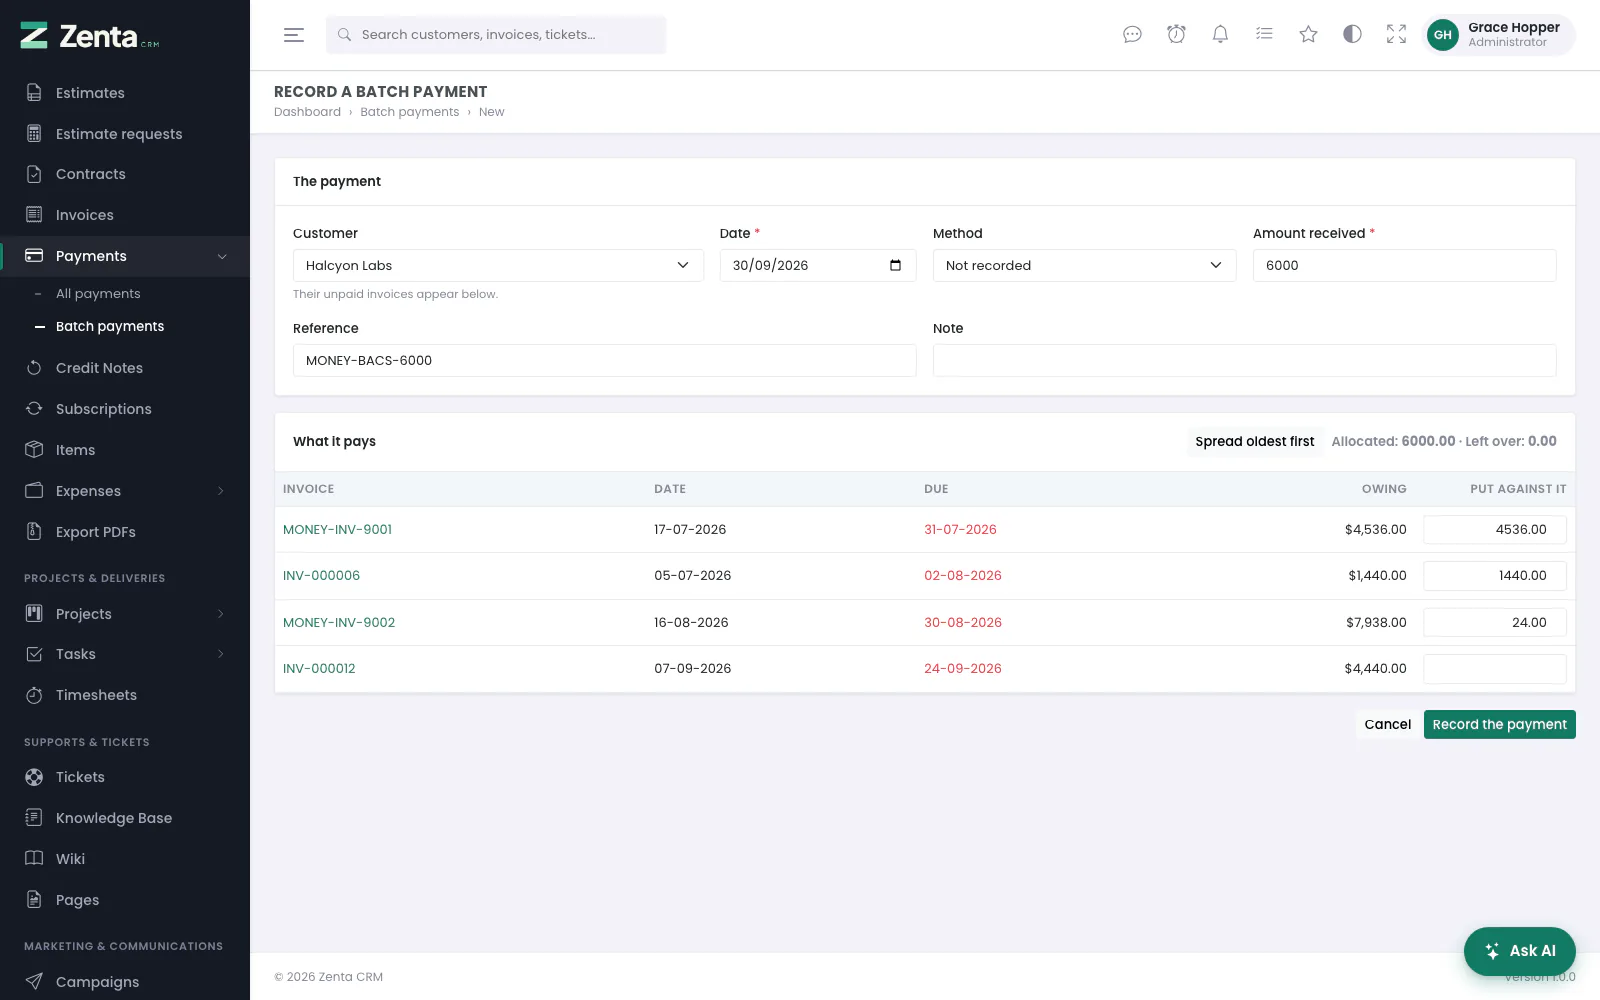Toggle the sidebar hamburger menu
1600x1000 pixels.
294,35
